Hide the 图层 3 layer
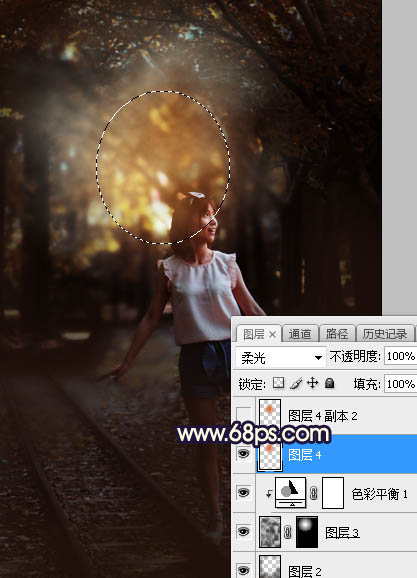This screenshot has height=578, width=417. pyautogui.click(x=243, y=532)
